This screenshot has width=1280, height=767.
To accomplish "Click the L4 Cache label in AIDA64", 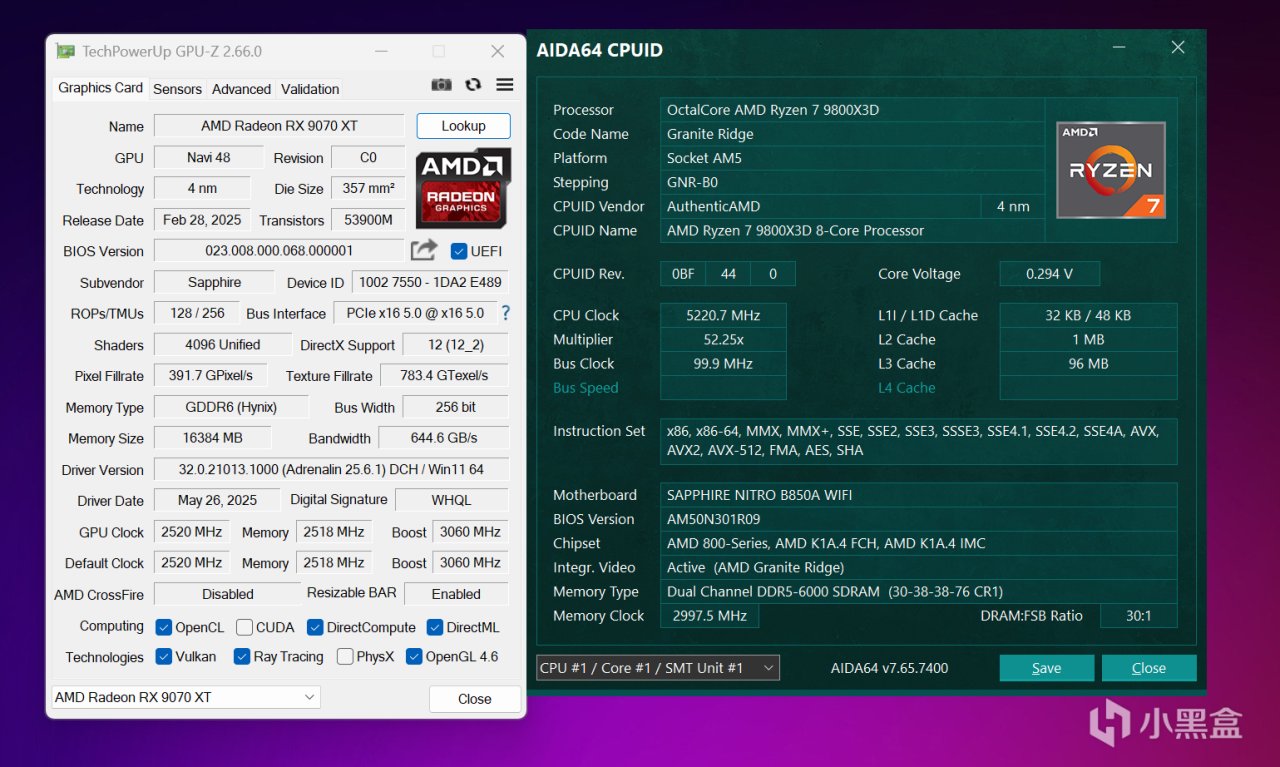I will (x=907, y=388).
